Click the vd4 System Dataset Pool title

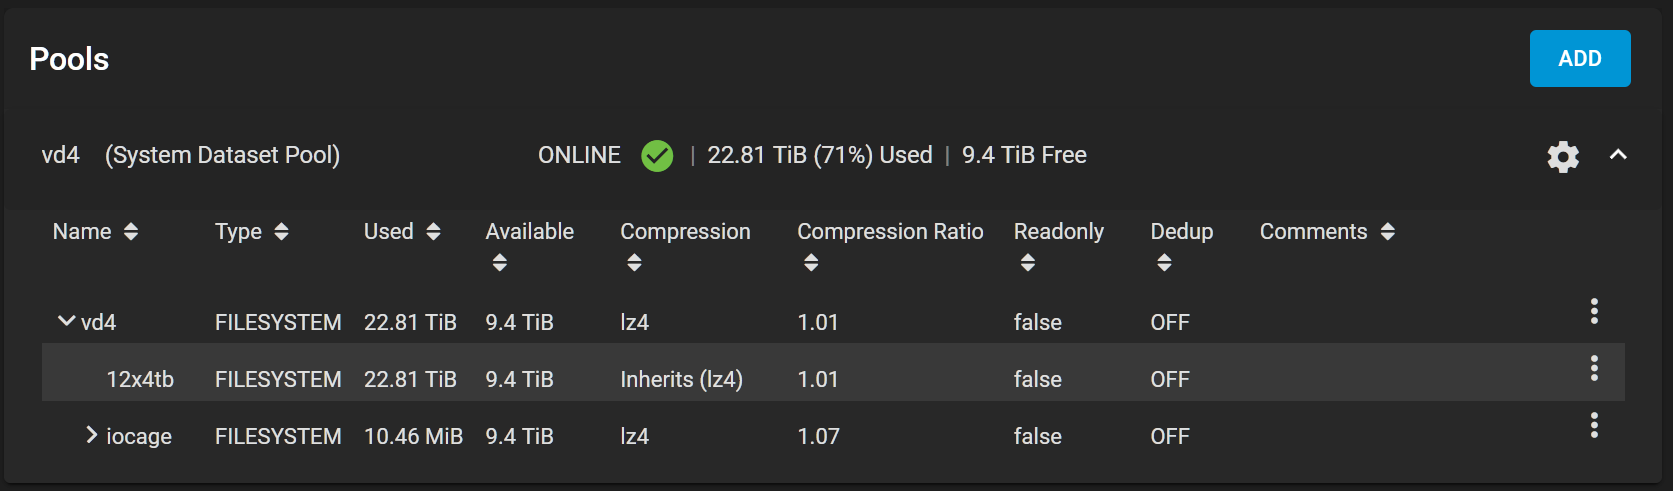(x=190, y=155)
